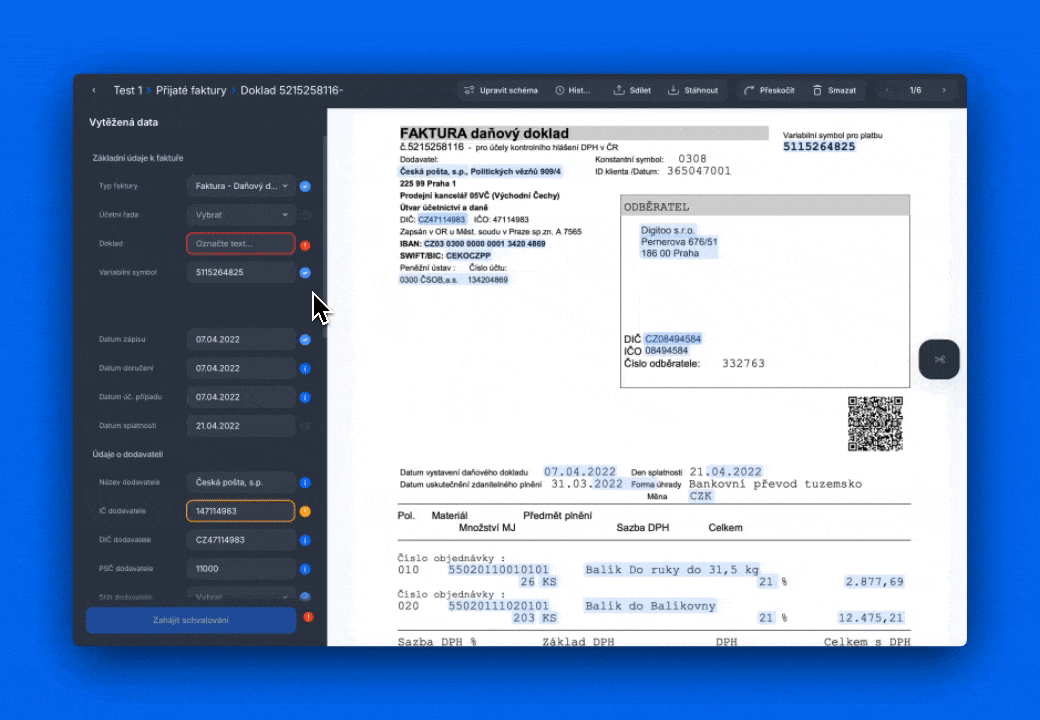
Task: Select odběratel IČO 08494584
Action: click(666, 351)
